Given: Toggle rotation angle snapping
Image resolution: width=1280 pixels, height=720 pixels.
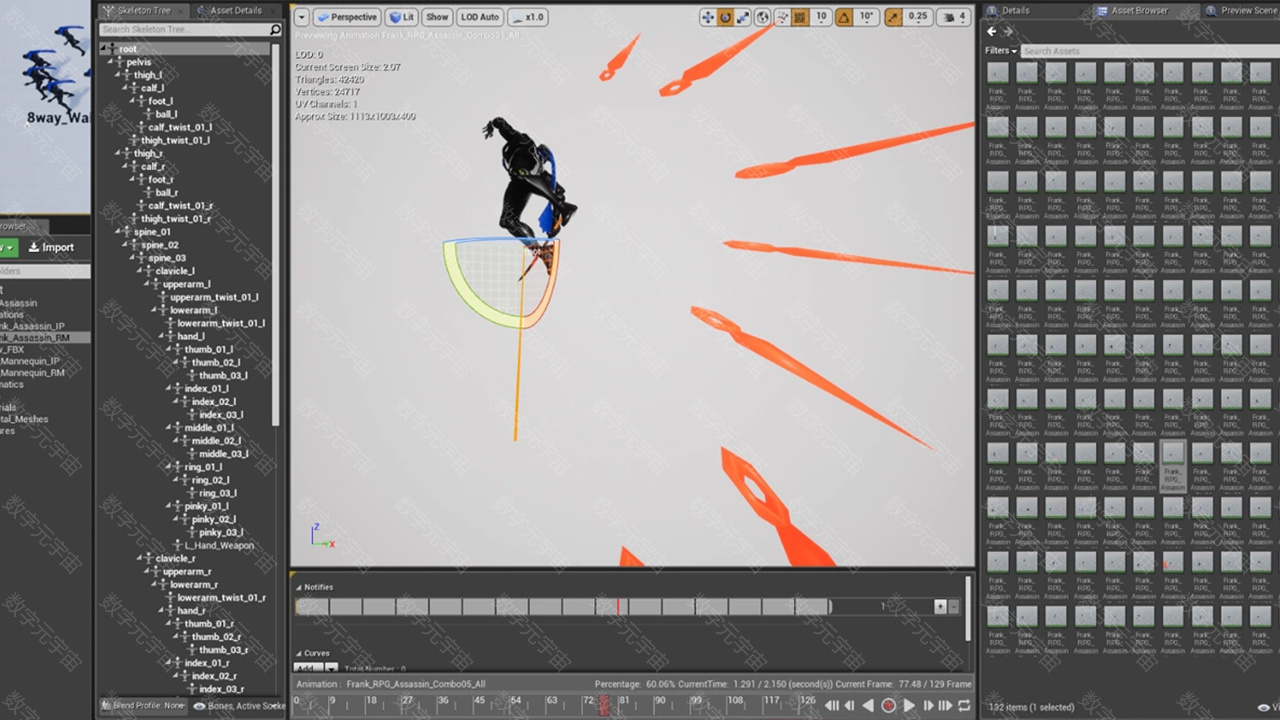Looking at the screenshot, I should [844, 17].
